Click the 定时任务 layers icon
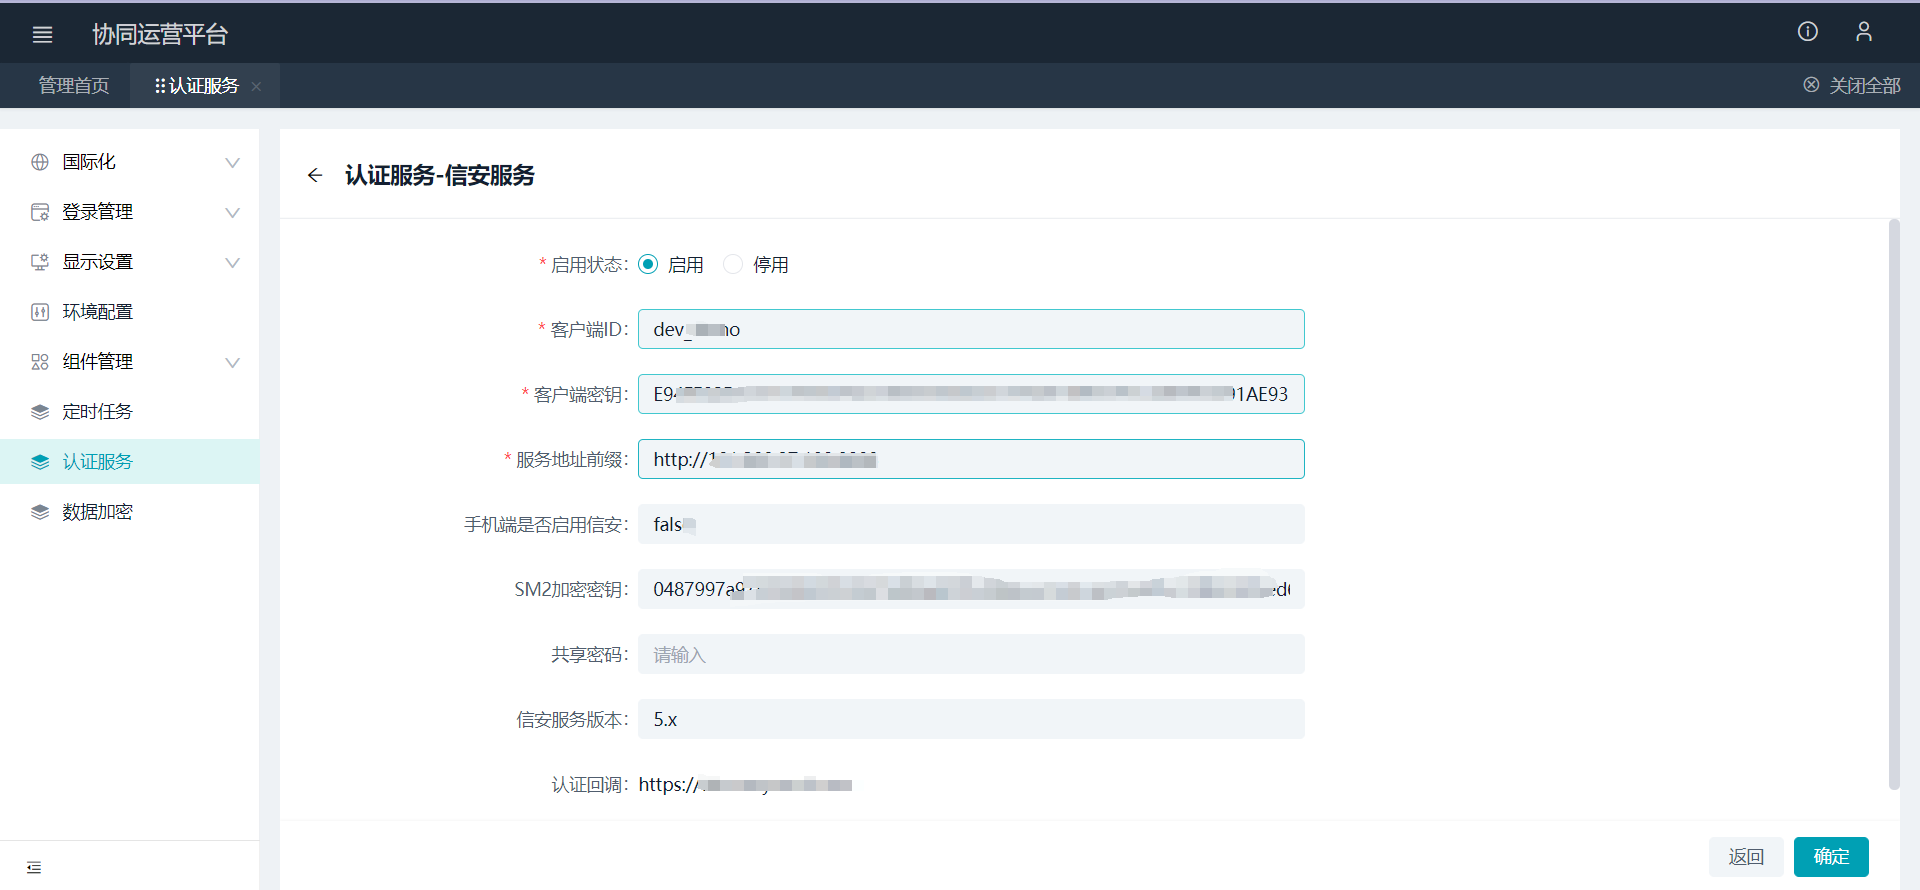Viewport: 1920px width, 890px height. coord(40,412)
